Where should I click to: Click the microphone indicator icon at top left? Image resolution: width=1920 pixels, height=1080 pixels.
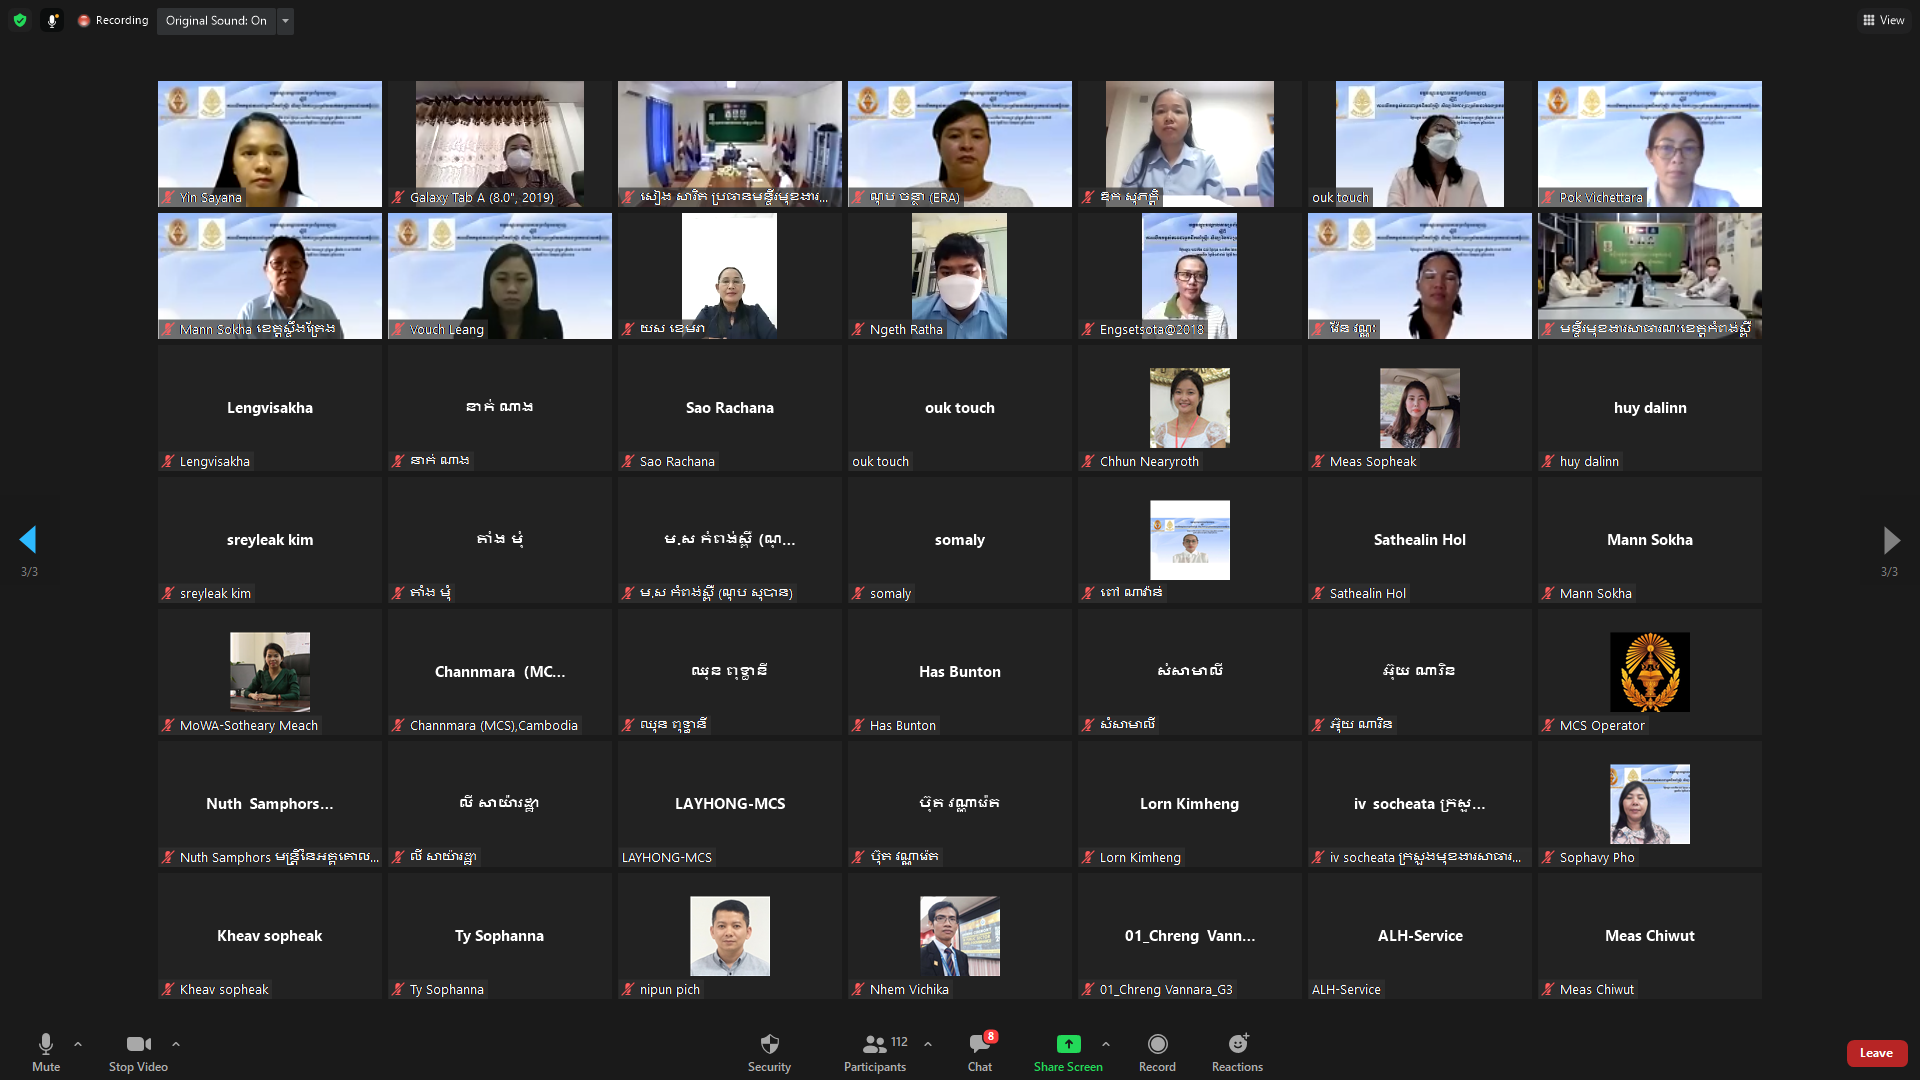(x=52, y=20)
